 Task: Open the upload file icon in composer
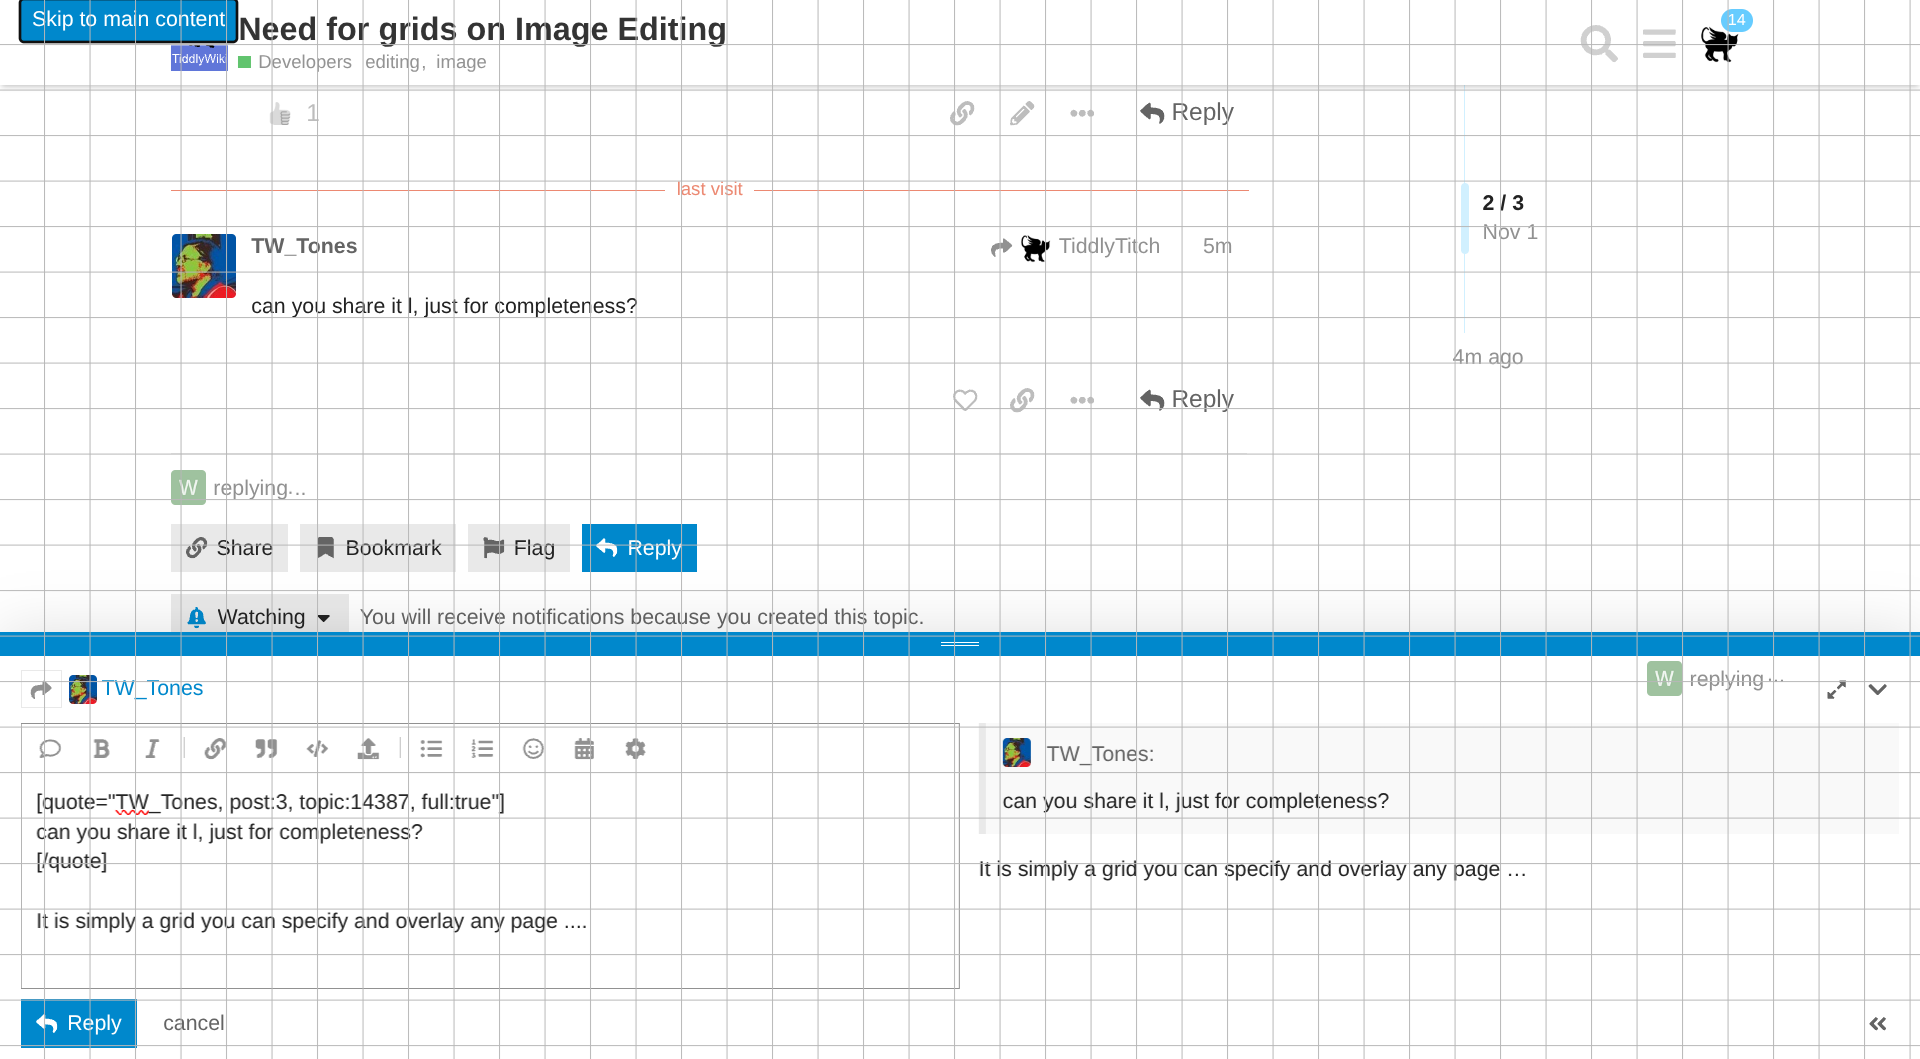point(368,749)
